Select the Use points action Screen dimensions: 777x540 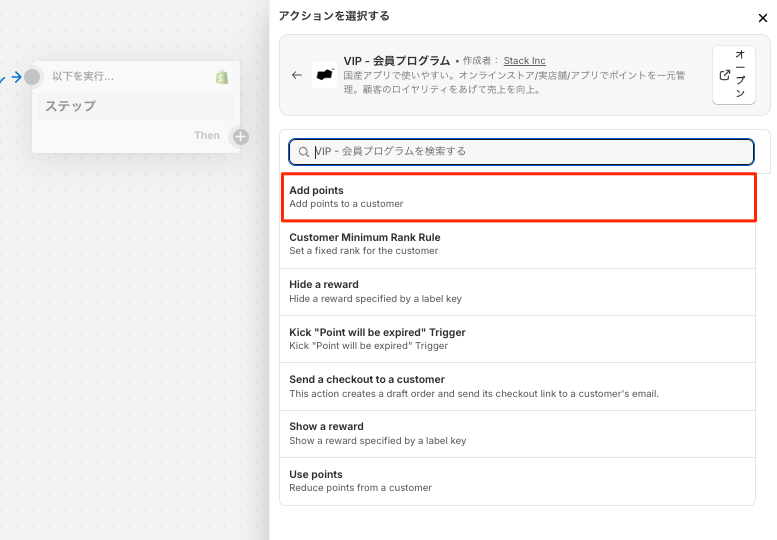coord(517,482)
